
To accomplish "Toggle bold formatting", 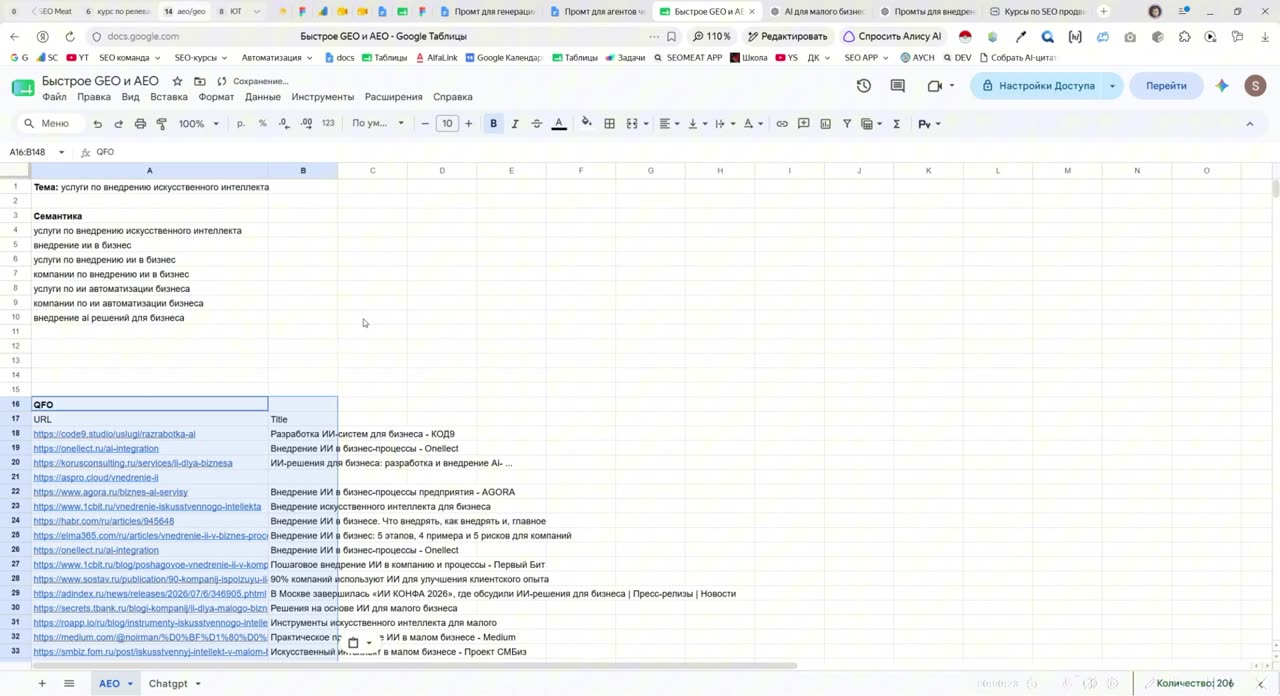I will 493,124.
